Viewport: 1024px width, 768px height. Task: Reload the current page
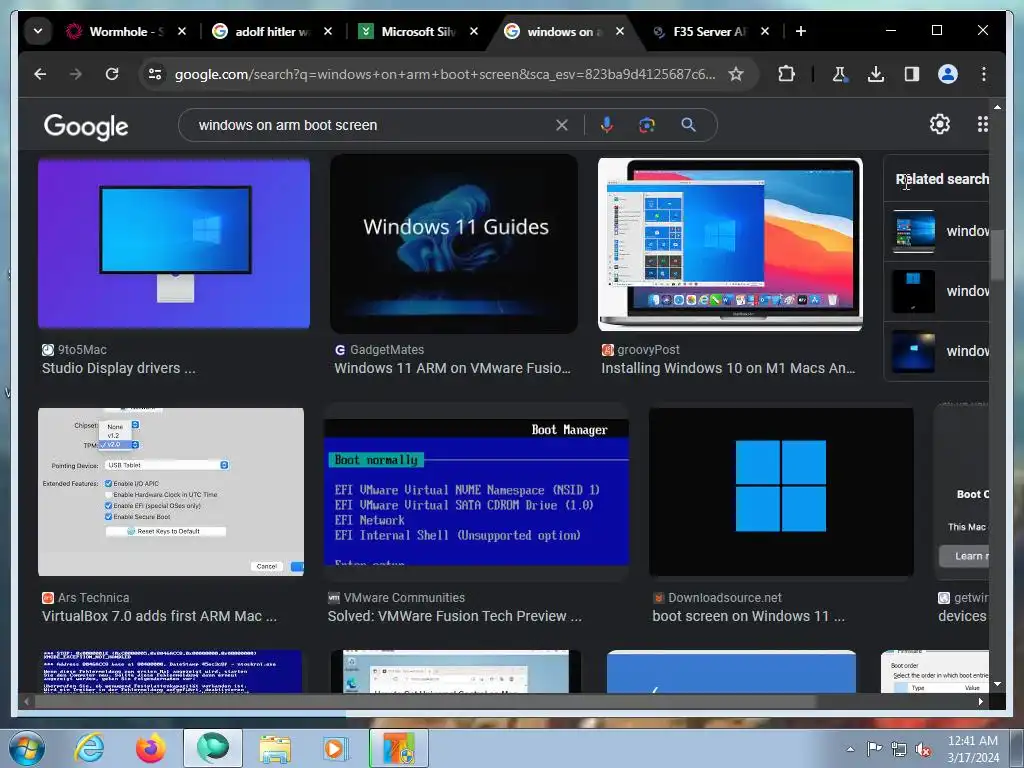point(112,74)
